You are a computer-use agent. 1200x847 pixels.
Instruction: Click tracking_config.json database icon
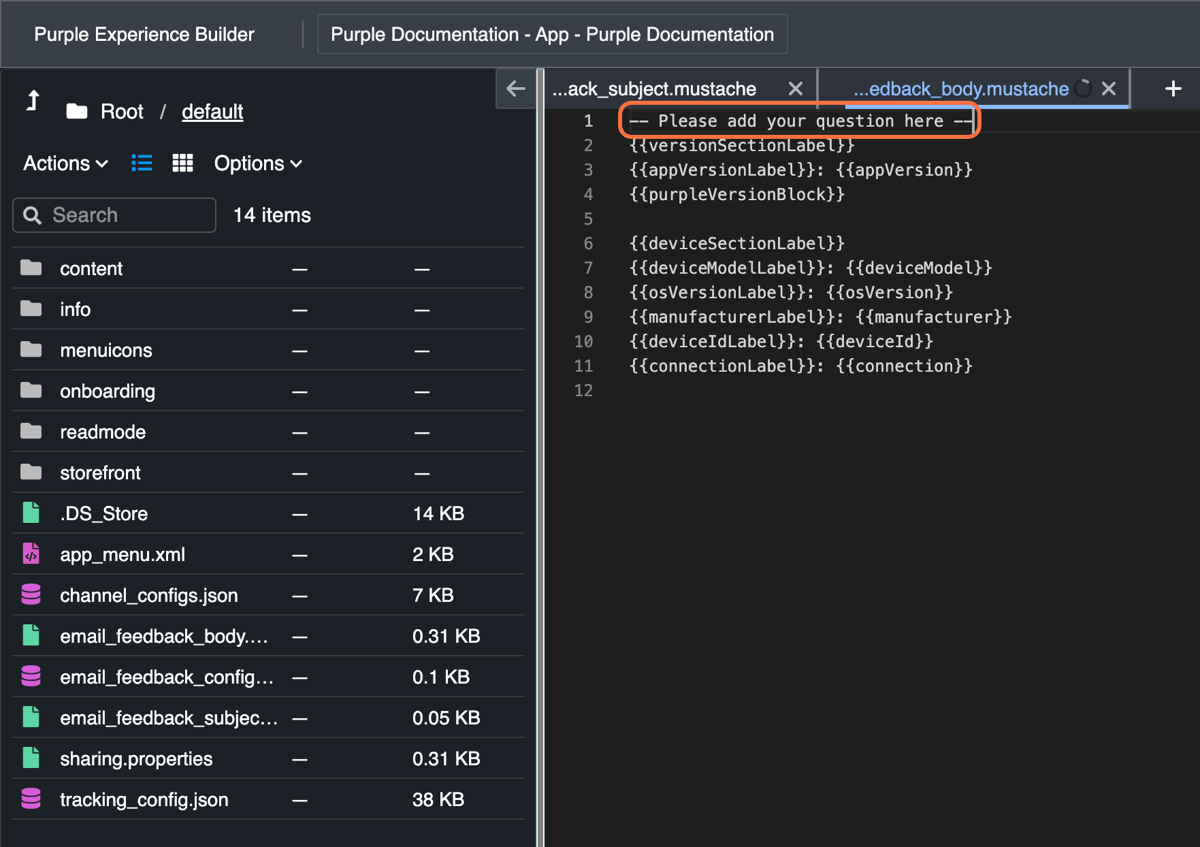31,800
